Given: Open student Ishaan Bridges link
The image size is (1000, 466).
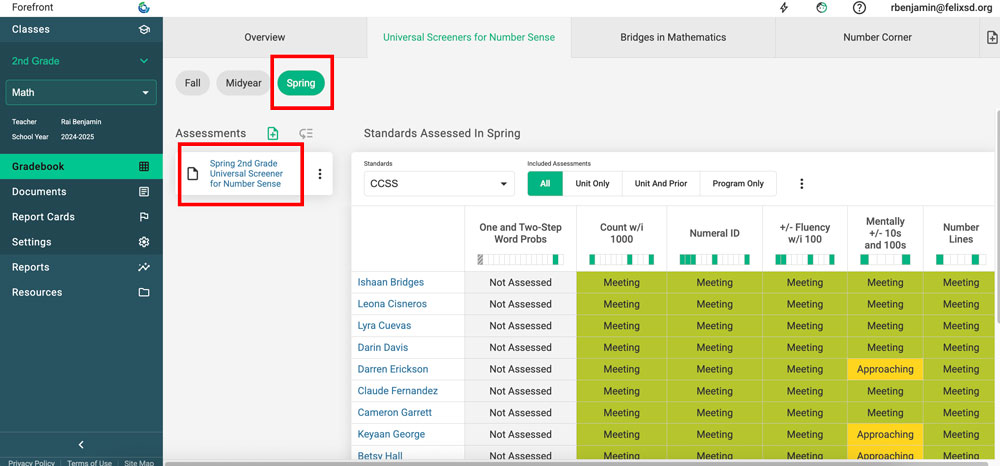Looking at the screenshot, I should coord(391,282).
